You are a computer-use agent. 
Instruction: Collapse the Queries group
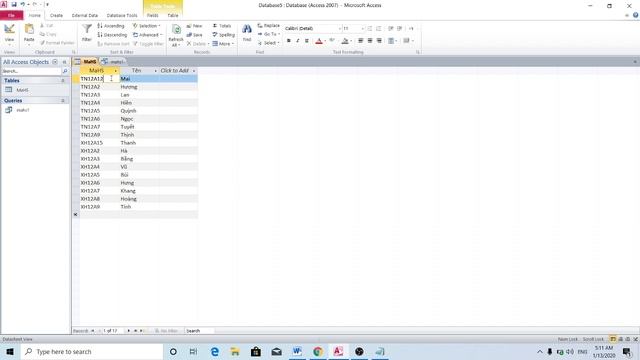[63, 100]
